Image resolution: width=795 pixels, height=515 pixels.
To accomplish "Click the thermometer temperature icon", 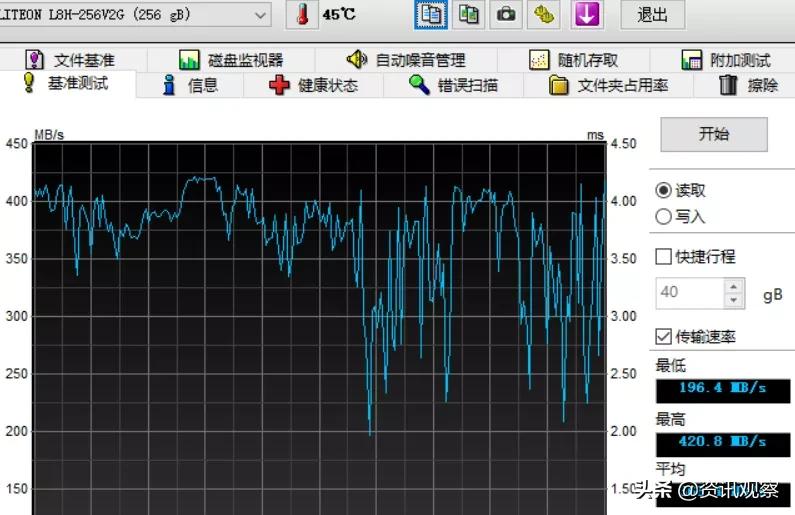I will [x=302, y=14].
